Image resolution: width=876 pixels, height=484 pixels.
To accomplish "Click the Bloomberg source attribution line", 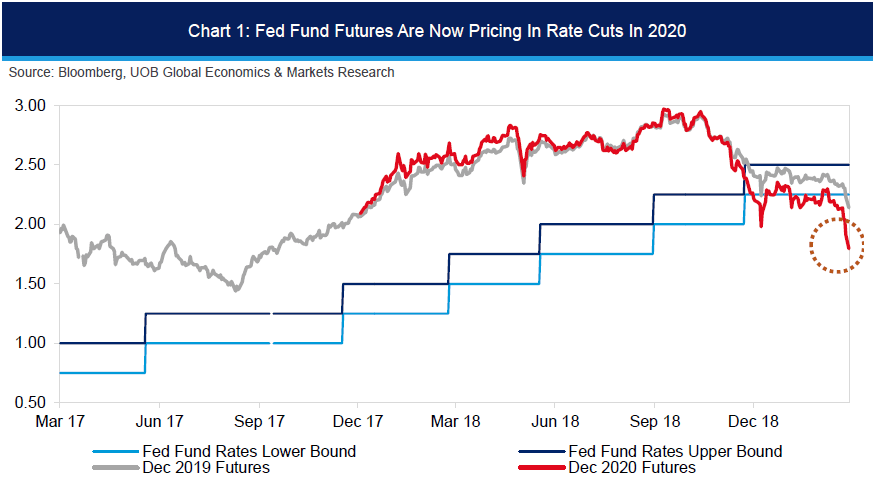I will click(x=201, y=73).
